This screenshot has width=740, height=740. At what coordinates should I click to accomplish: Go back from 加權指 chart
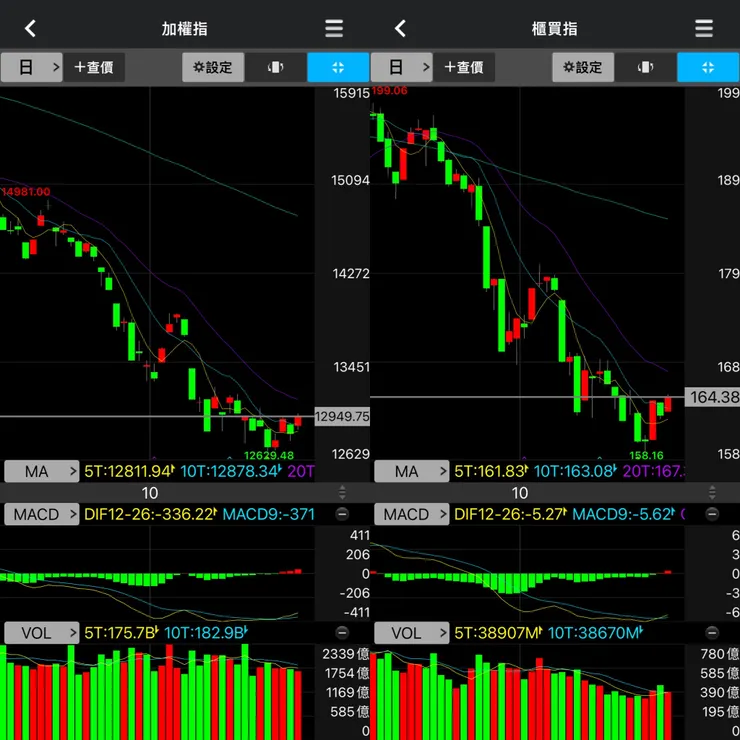31,29
